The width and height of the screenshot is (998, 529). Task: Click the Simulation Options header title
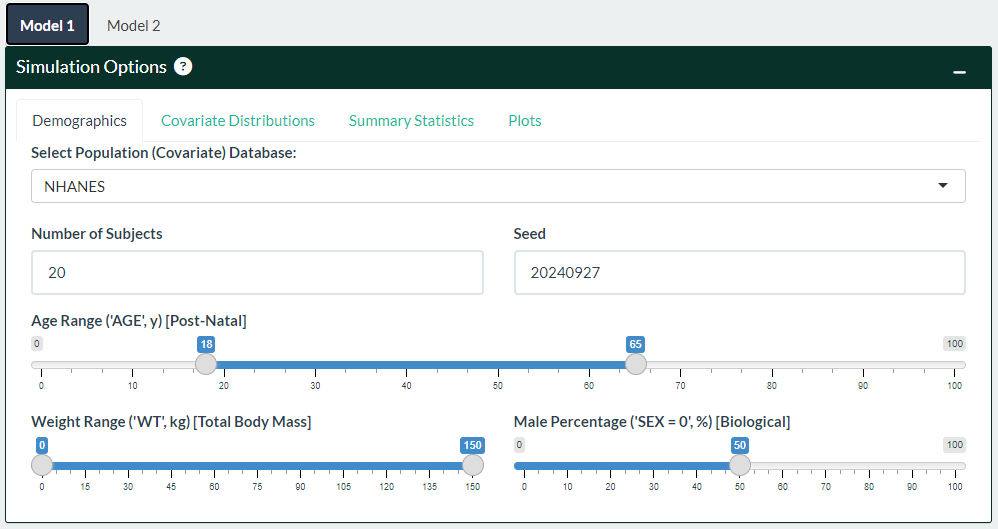[x=91, y=67]
